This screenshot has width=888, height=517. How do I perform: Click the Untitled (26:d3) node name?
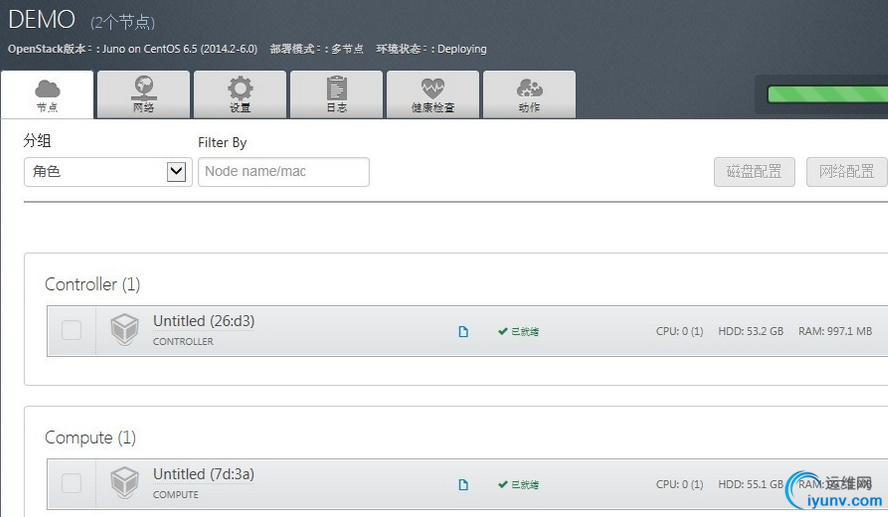pos(204,321)
